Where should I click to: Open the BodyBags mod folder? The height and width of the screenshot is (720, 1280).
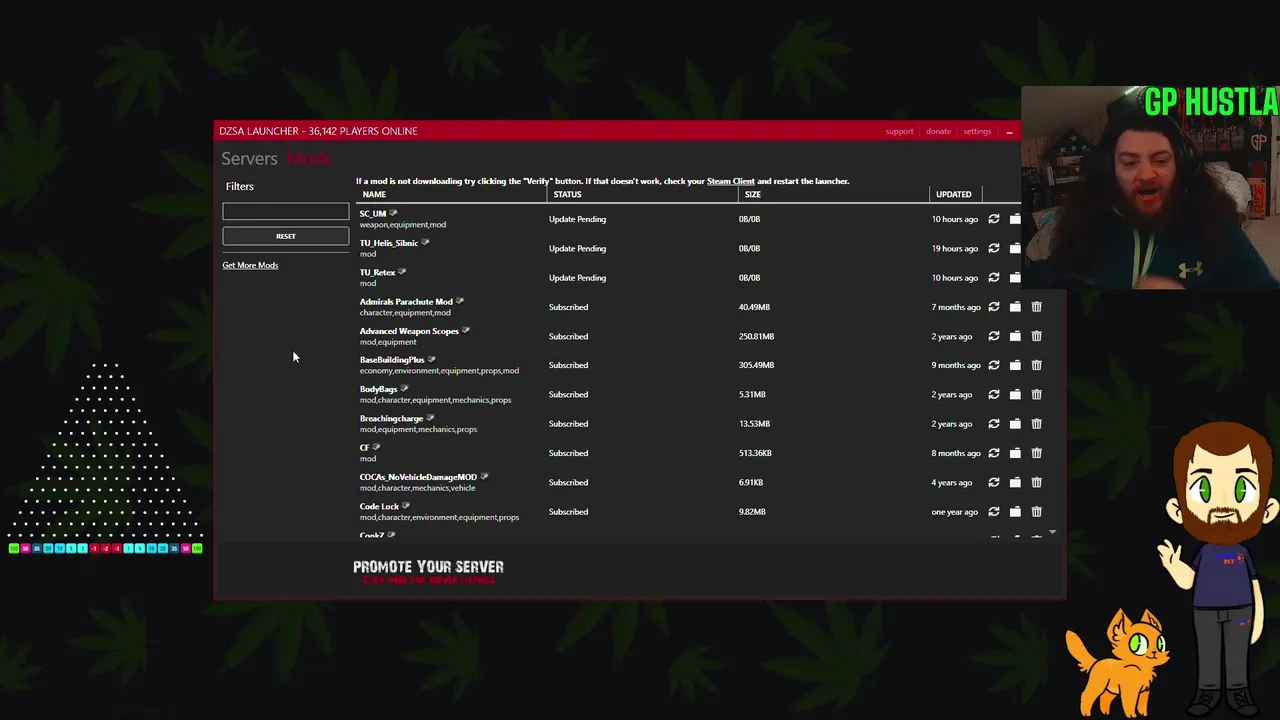click(x=1015, y=394)
